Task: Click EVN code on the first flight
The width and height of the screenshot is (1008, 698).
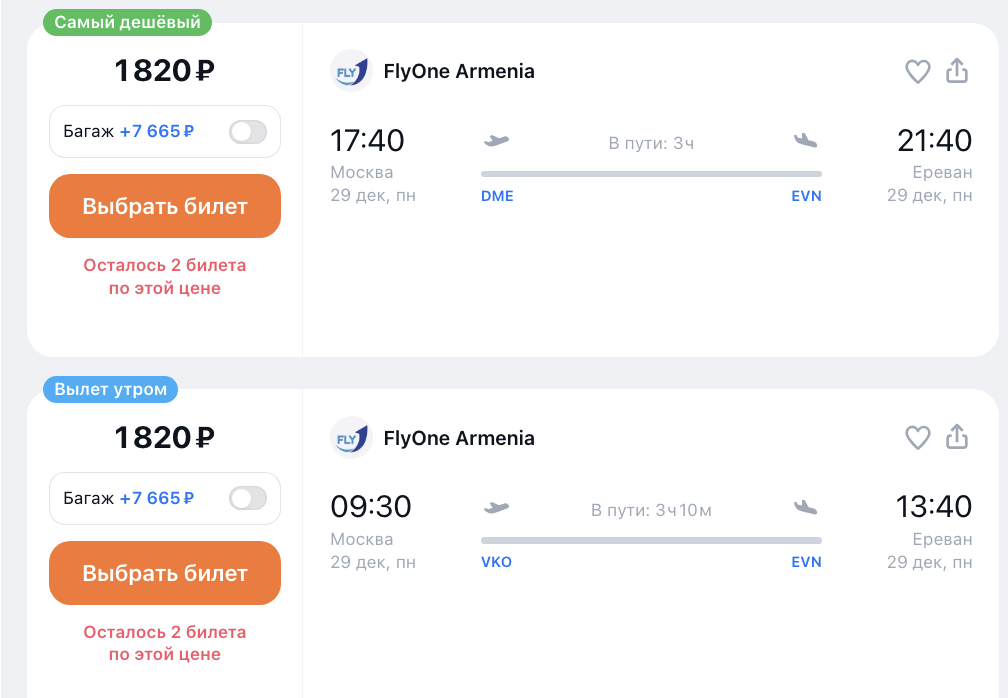Action: click(806, 196)
